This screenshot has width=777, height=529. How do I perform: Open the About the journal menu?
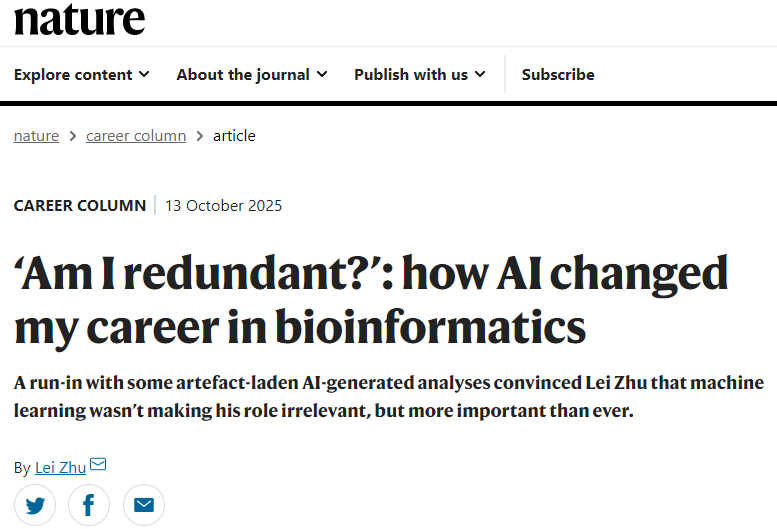[251, 74]
